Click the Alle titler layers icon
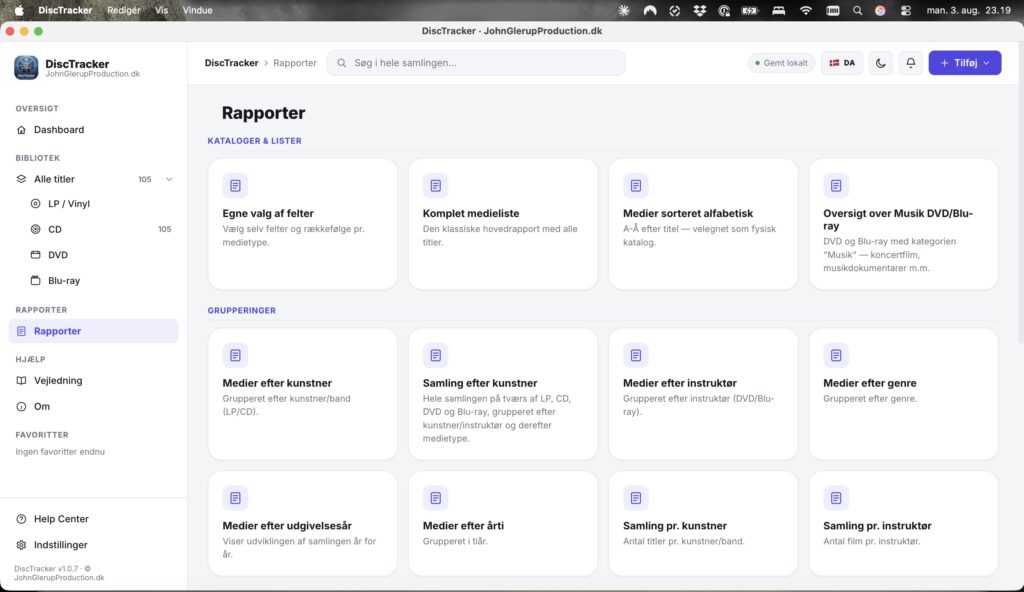This screenshot has width=1024, height=592. coord(22,179)
